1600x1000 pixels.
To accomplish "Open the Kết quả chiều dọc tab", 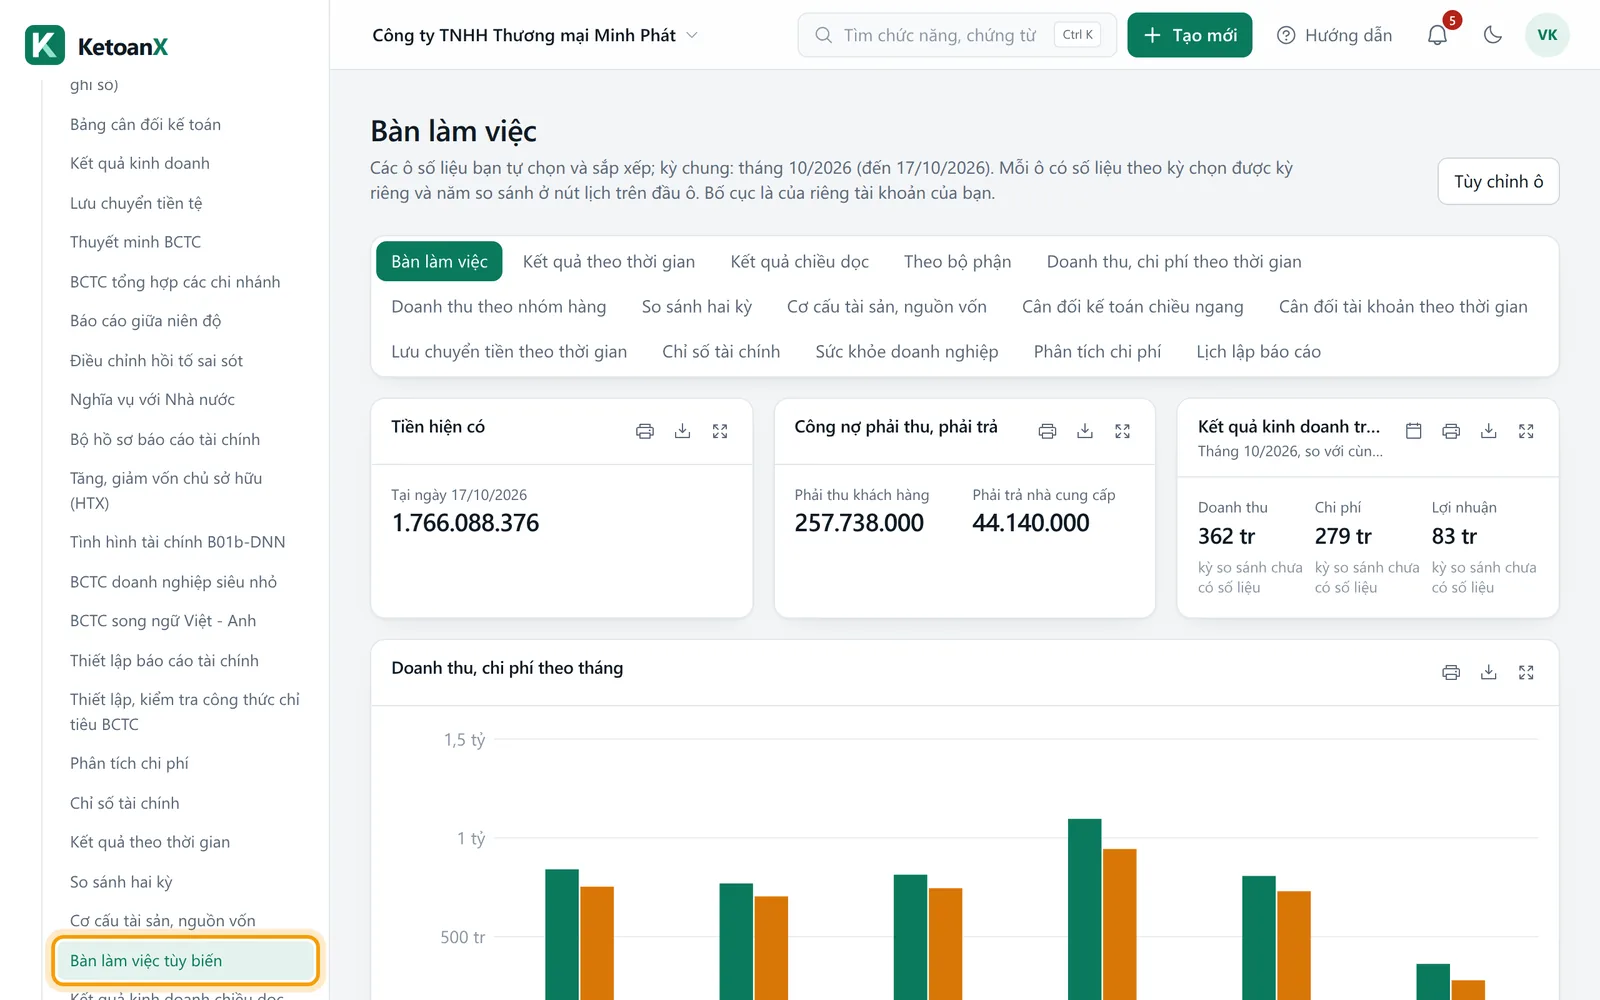I will pyautogui.click(x=800, y=262).
